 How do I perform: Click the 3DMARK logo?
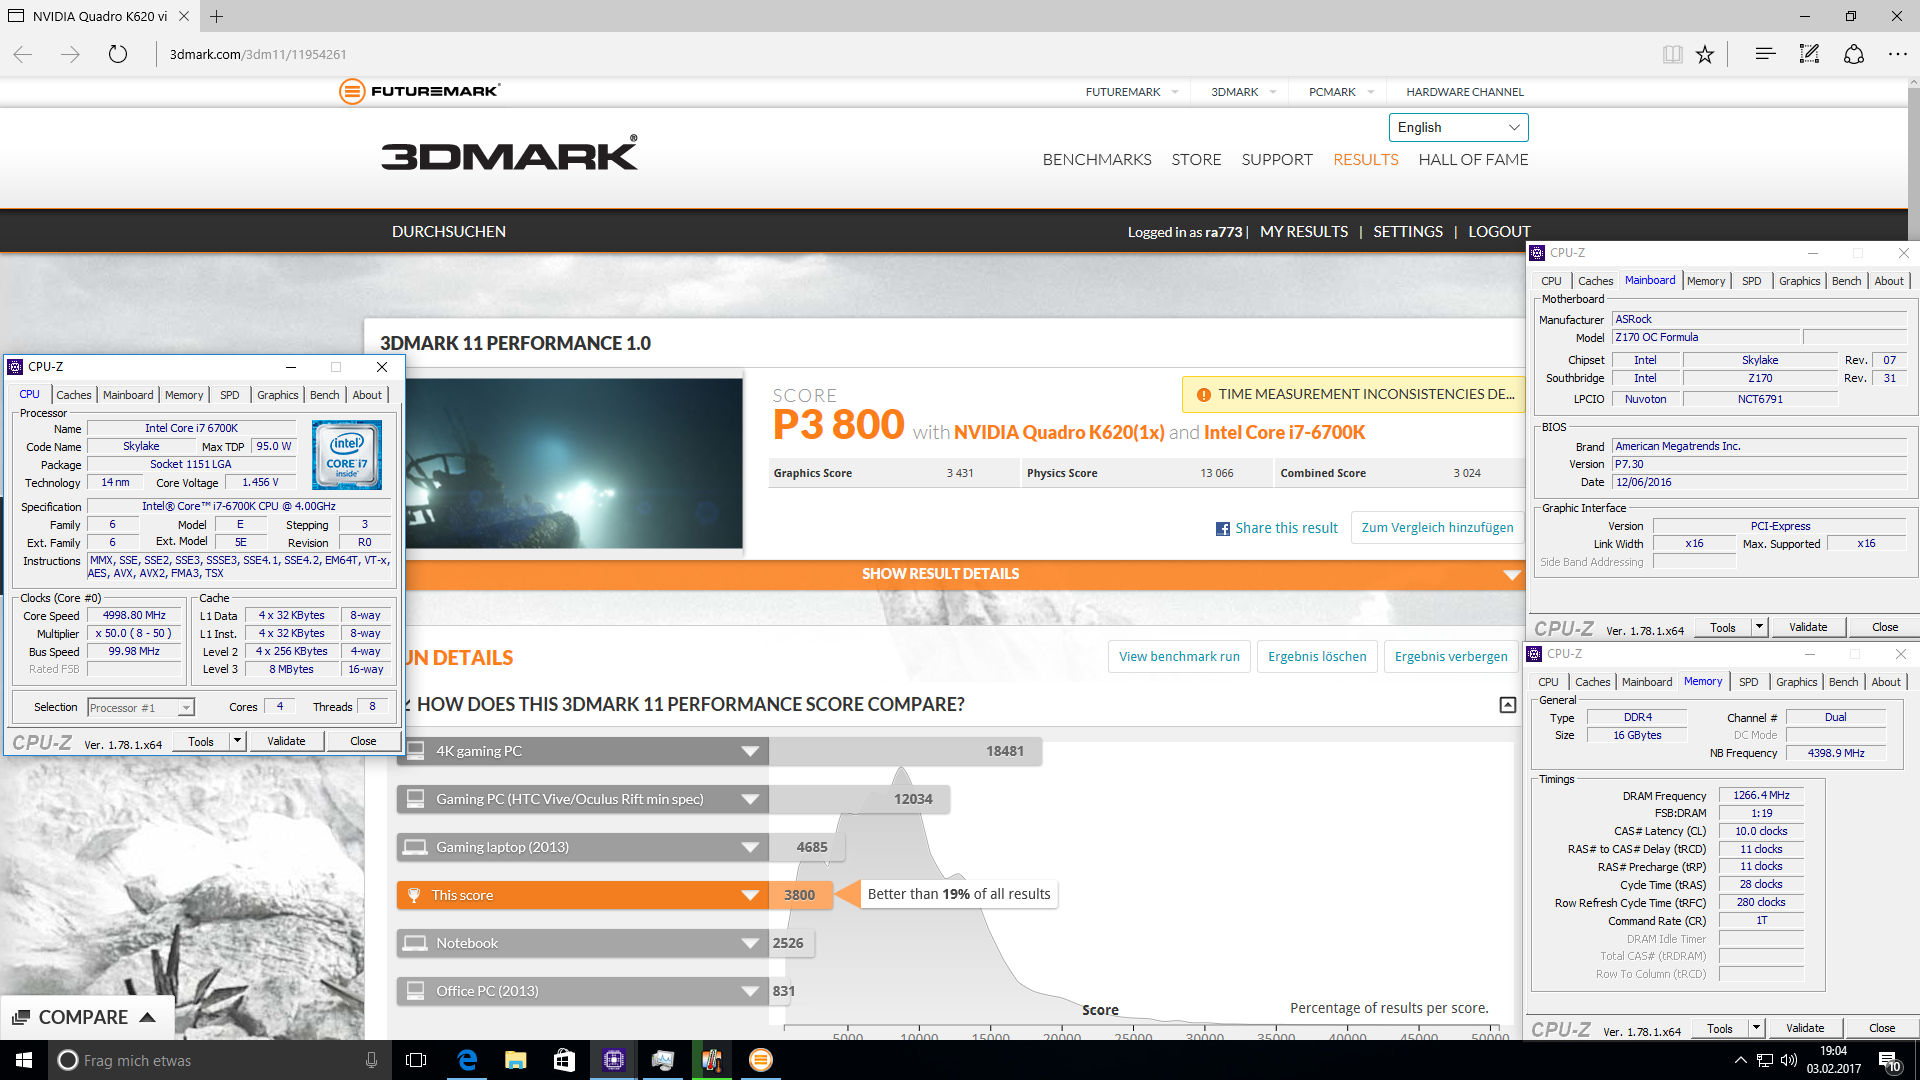[509, 153]
